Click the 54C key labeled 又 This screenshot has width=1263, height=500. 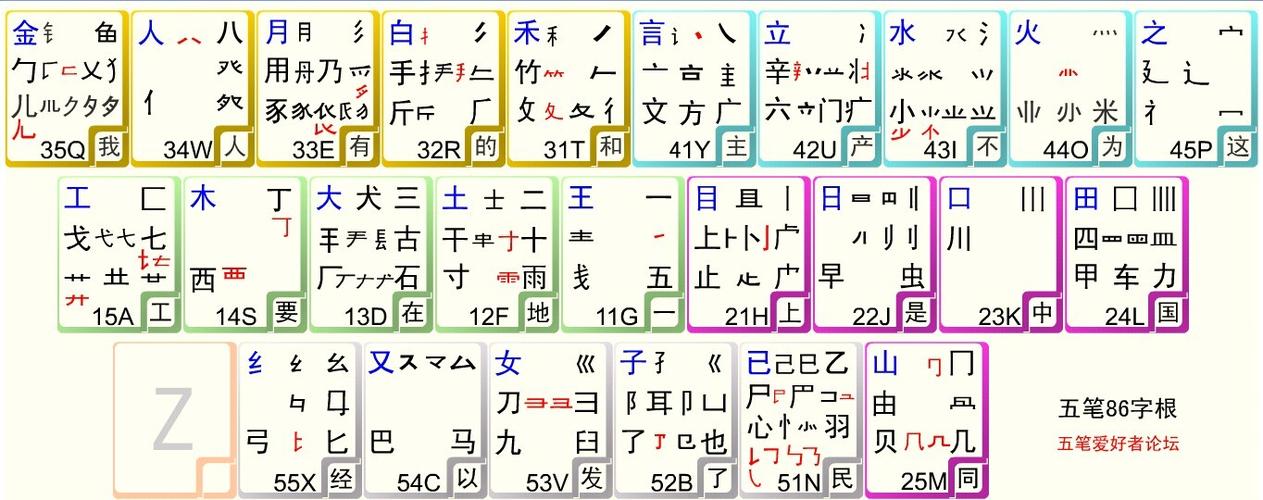tap(425, 420)
